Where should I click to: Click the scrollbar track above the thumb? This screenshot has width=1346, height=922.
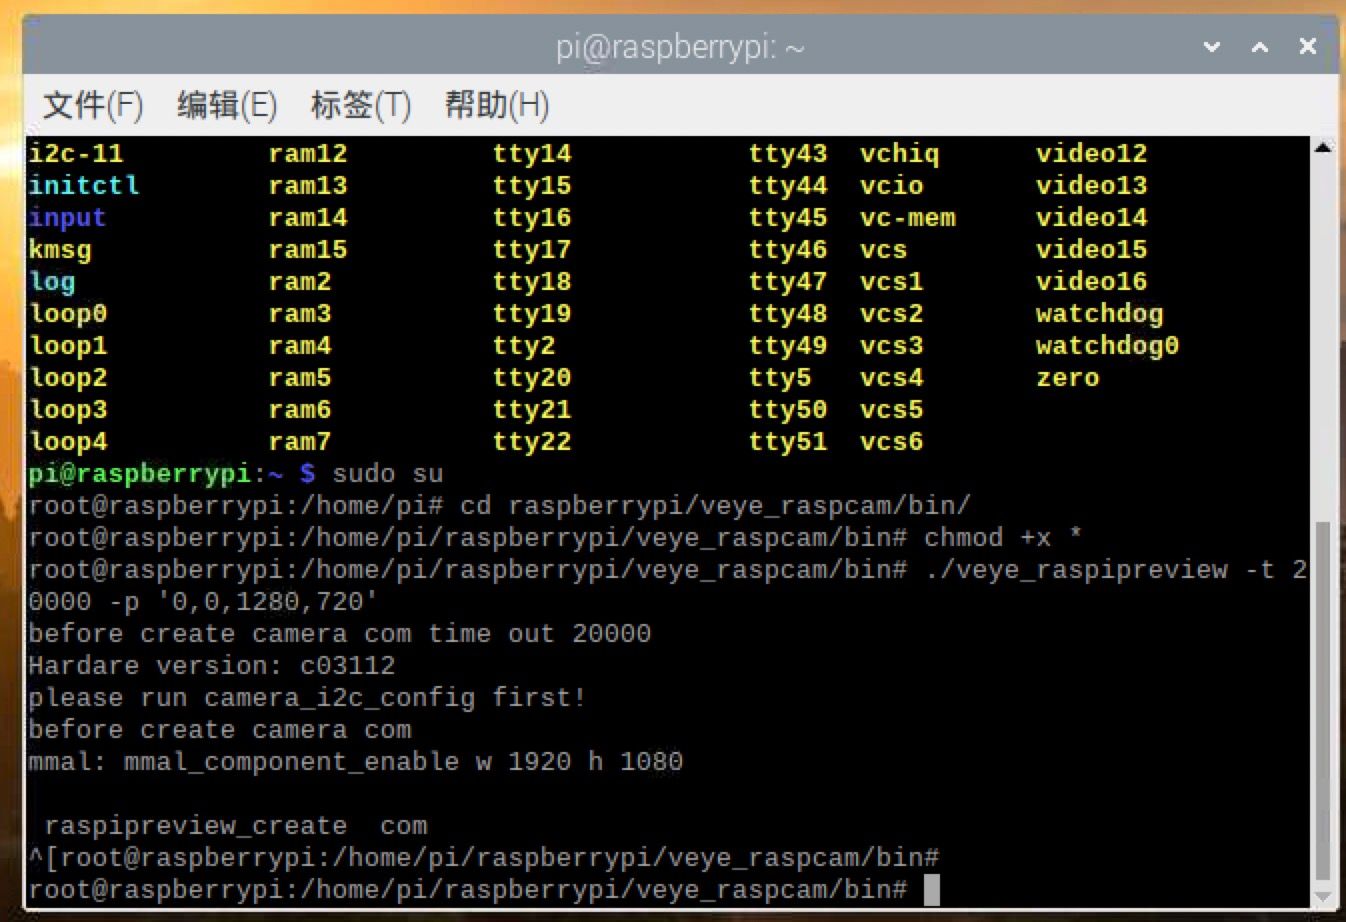(x=1322, y=330)
